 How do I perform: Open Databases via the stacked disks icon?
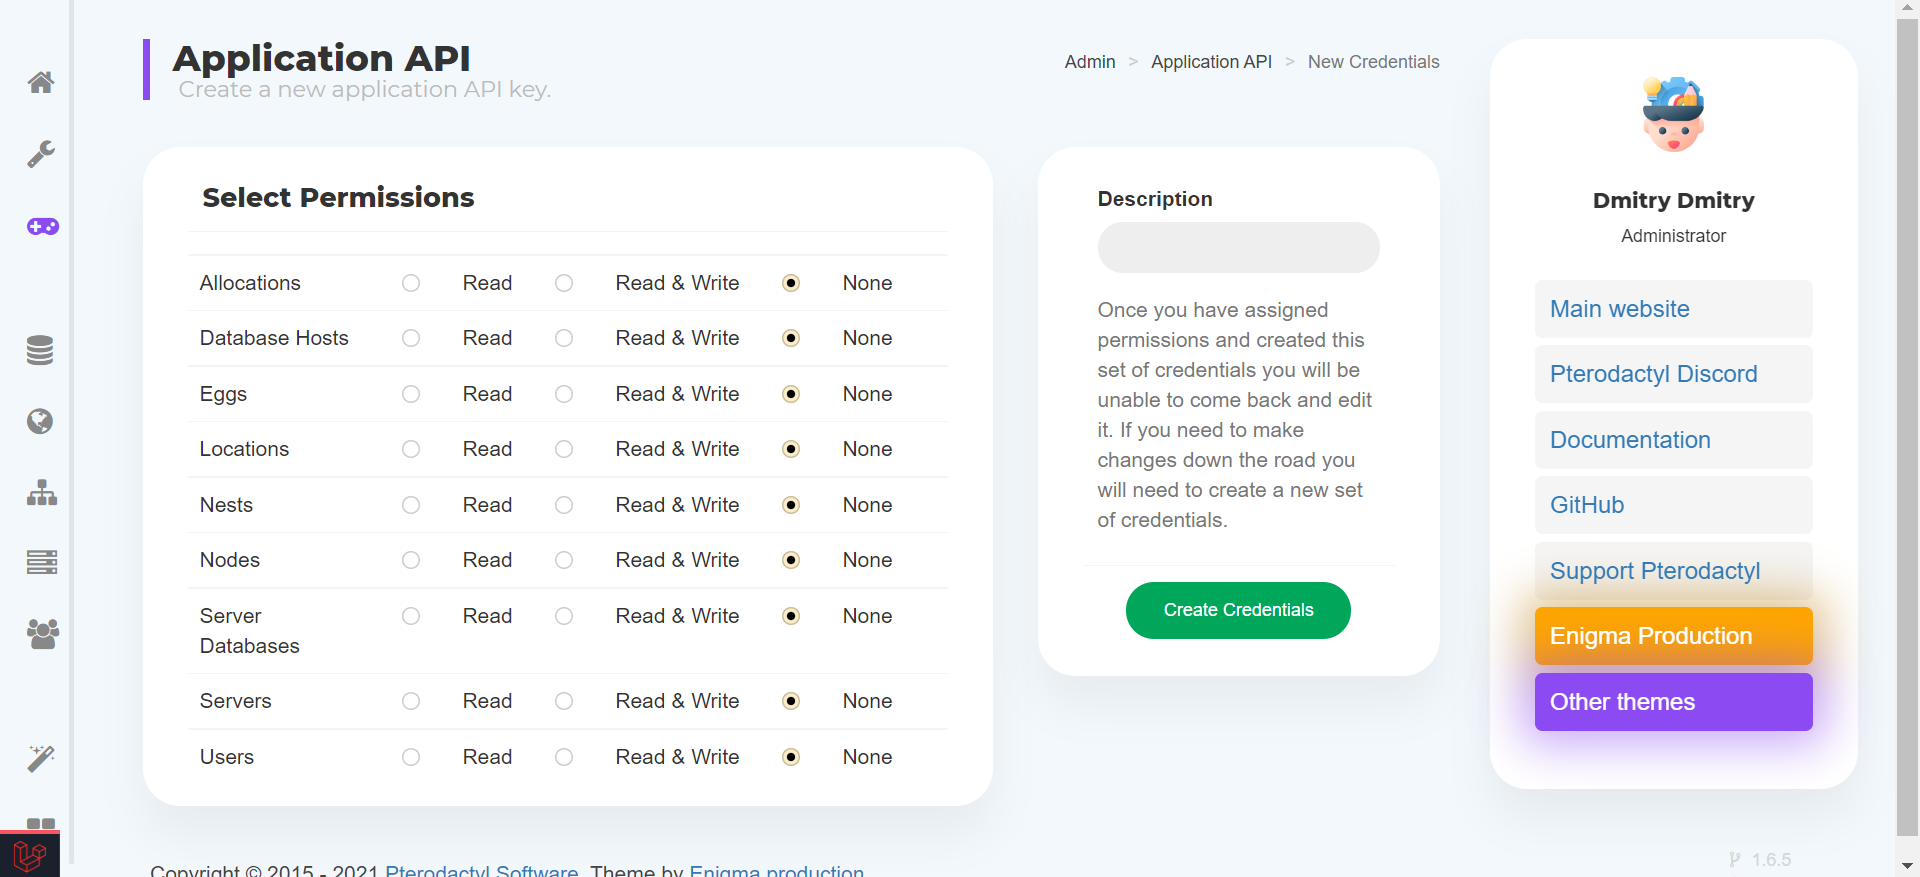(40, 350)
